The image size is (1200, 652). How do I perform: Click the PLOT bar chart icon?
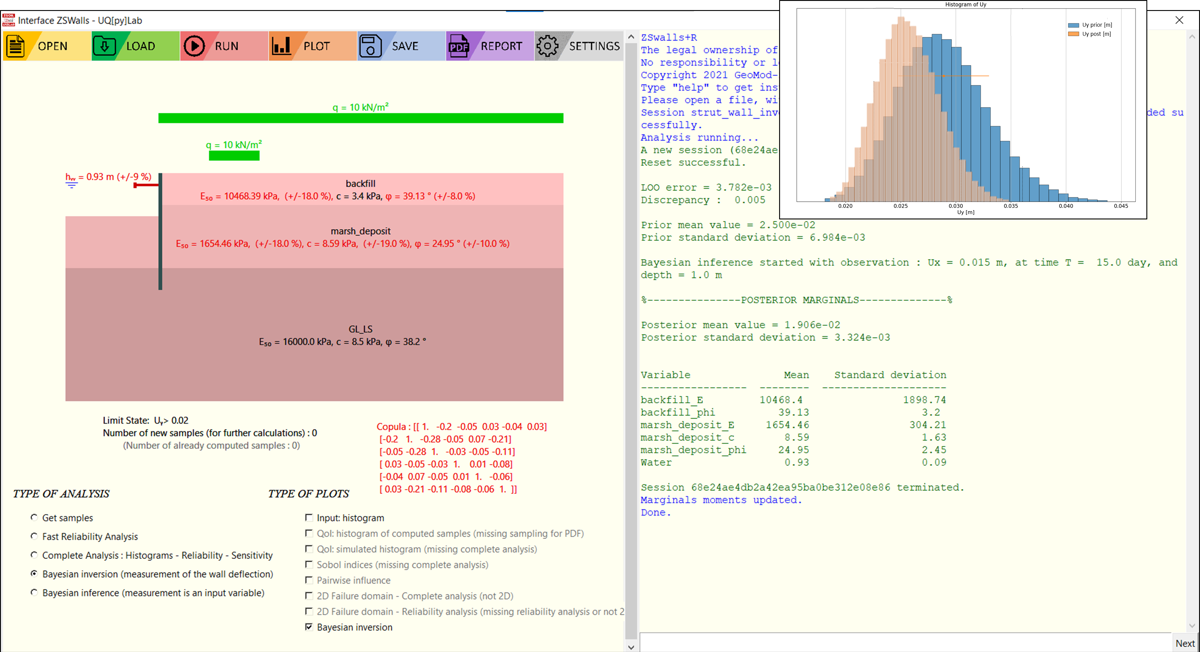tap(282, 46)
